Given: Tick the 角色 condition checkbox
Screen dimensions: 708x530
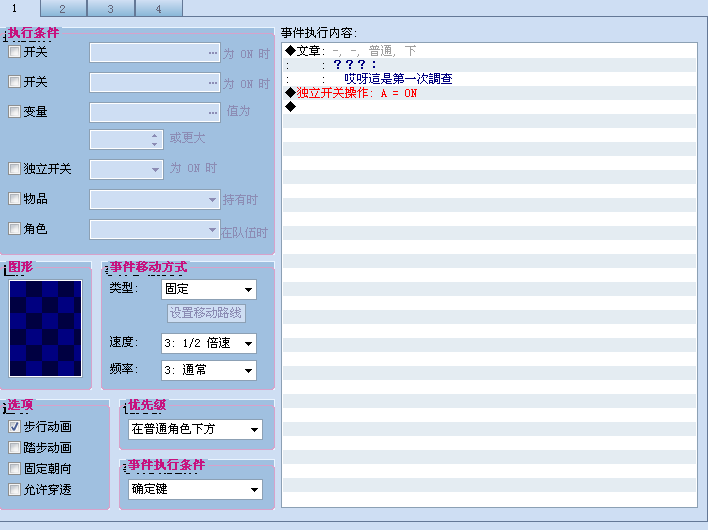Looking at the screenshot, I should [14, 228].
